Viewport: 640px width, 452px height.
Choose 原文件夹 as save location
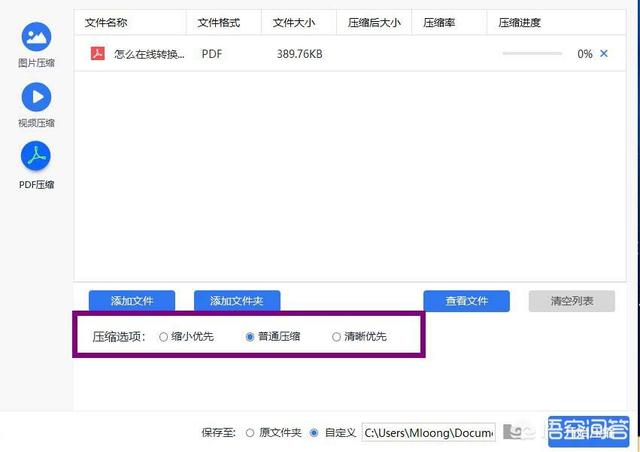click(250, 433)
